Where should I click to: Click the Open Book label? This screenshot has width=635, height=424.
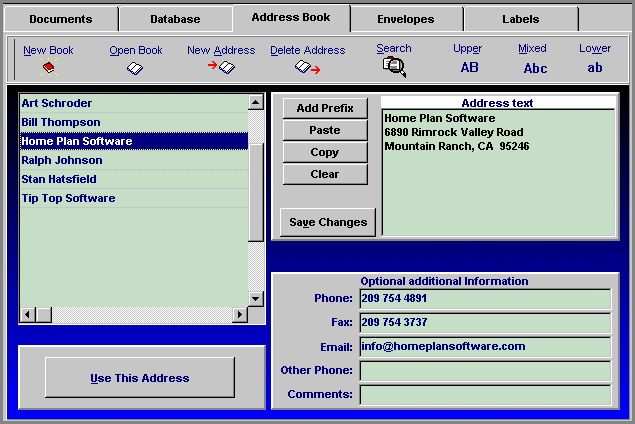tap(136, 50)
